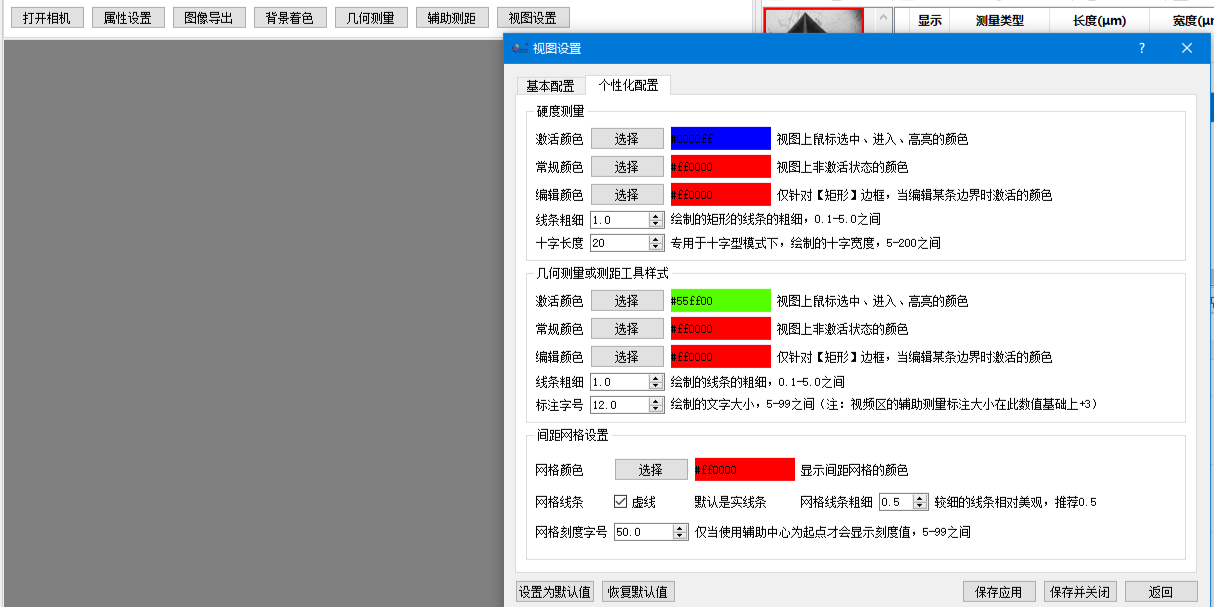Choose 硬度测量 编辑颜色 with 选择 button
Screen dimensions: 1214x607
pyautogui.click(x=627, y=195)
